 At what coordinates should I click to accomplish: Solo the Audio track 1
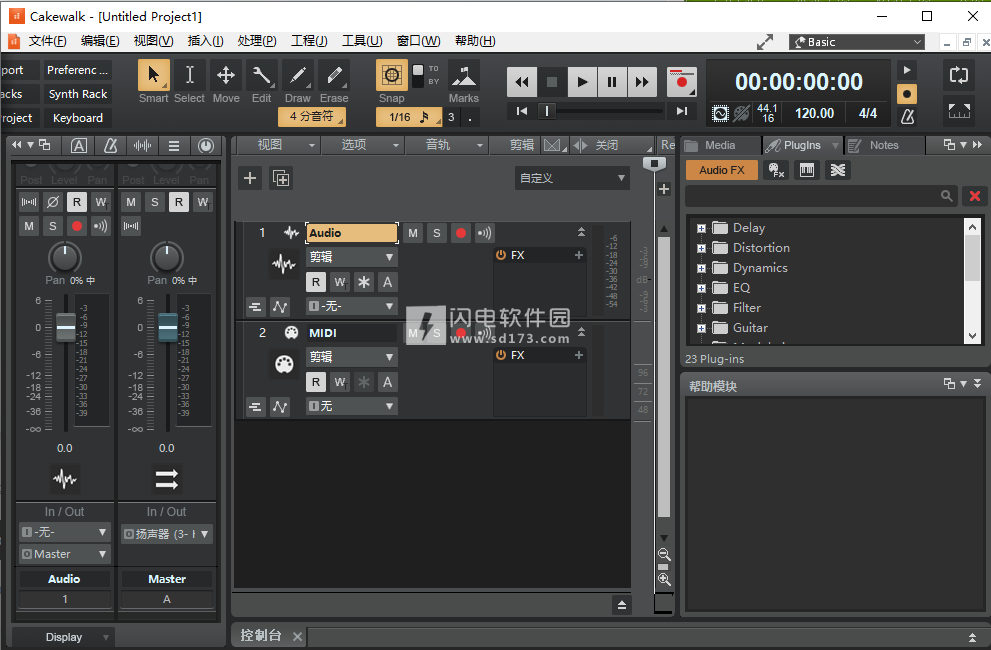437,233
